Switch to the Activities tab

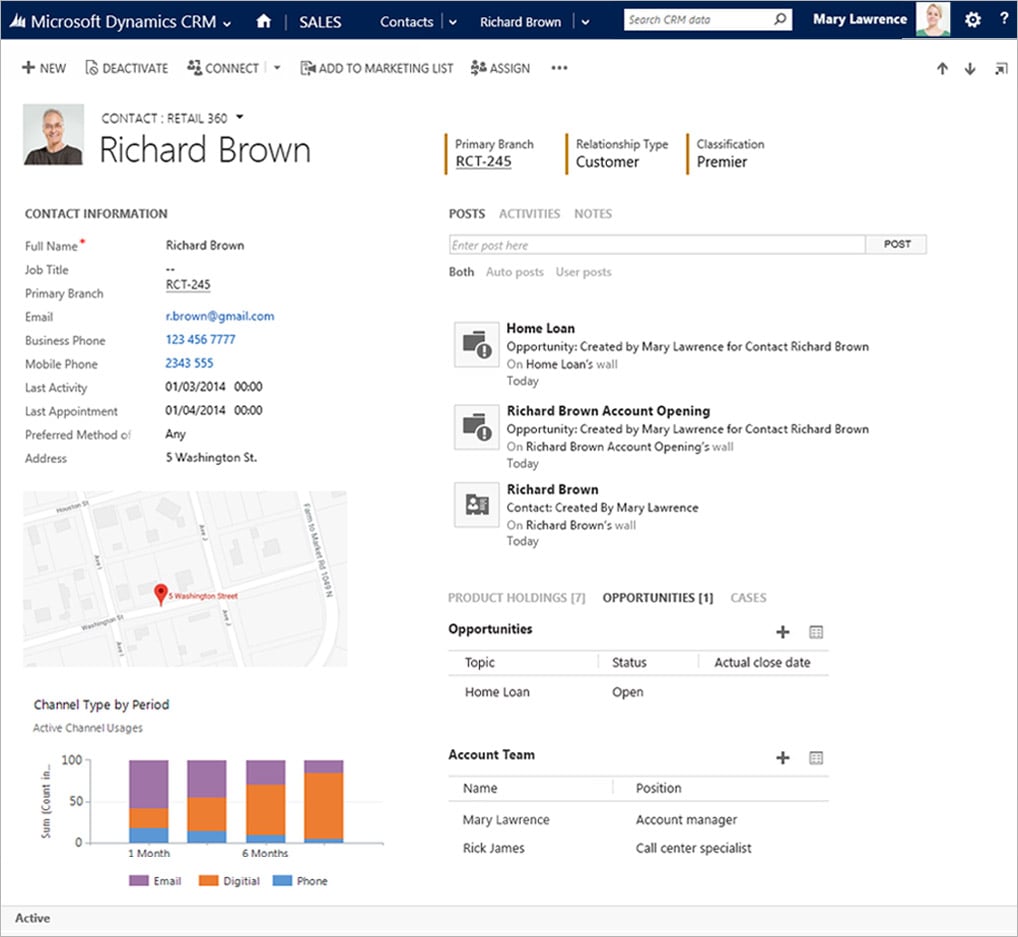tap(529, 213)
